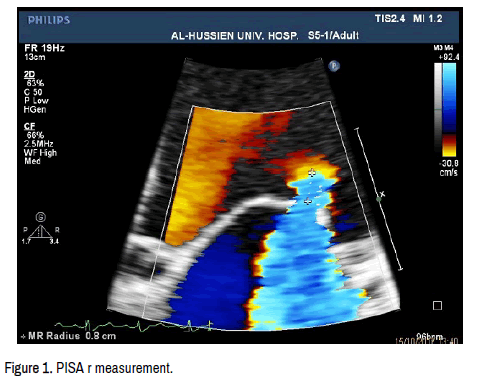
Task: Select the 2D settings label
Action: click(x=29, y=74)
